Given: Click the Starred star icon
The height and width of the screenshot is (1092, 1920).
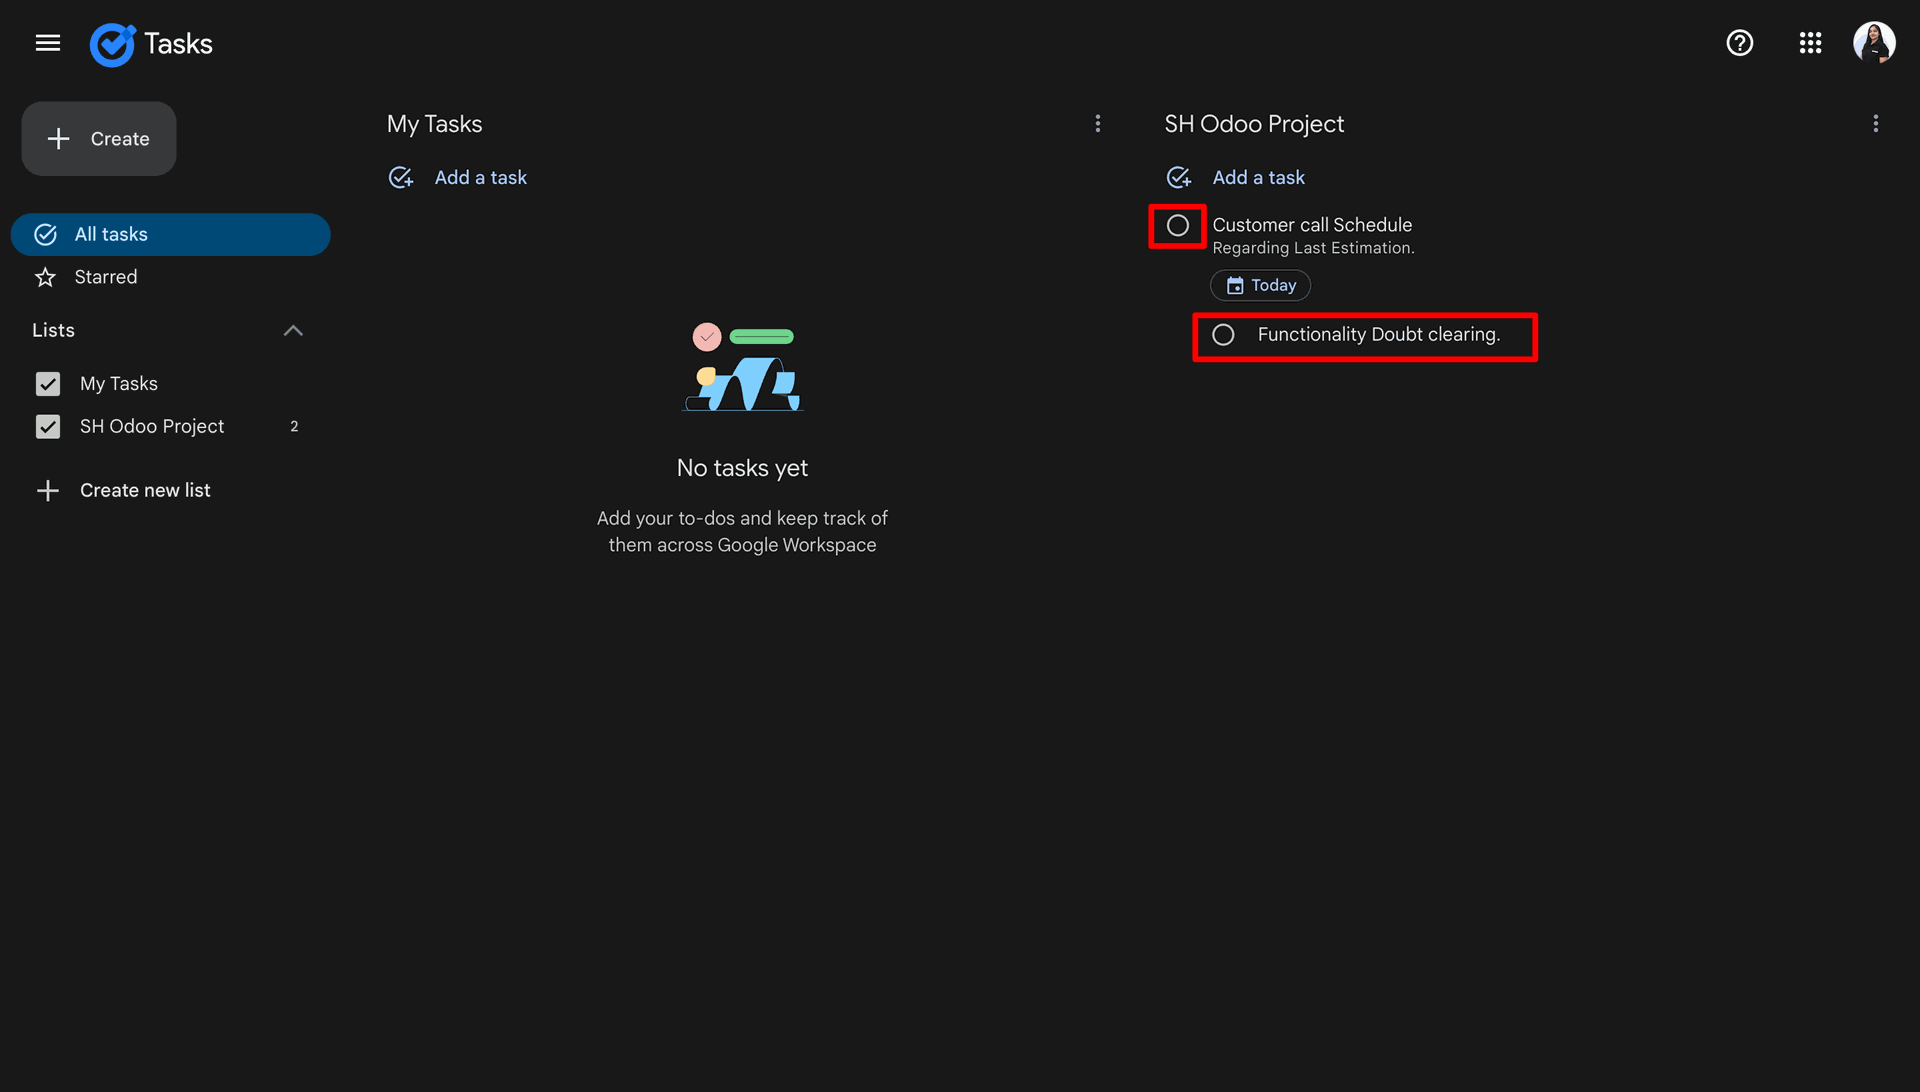Looking at the screenshot, I should (45, 277).
